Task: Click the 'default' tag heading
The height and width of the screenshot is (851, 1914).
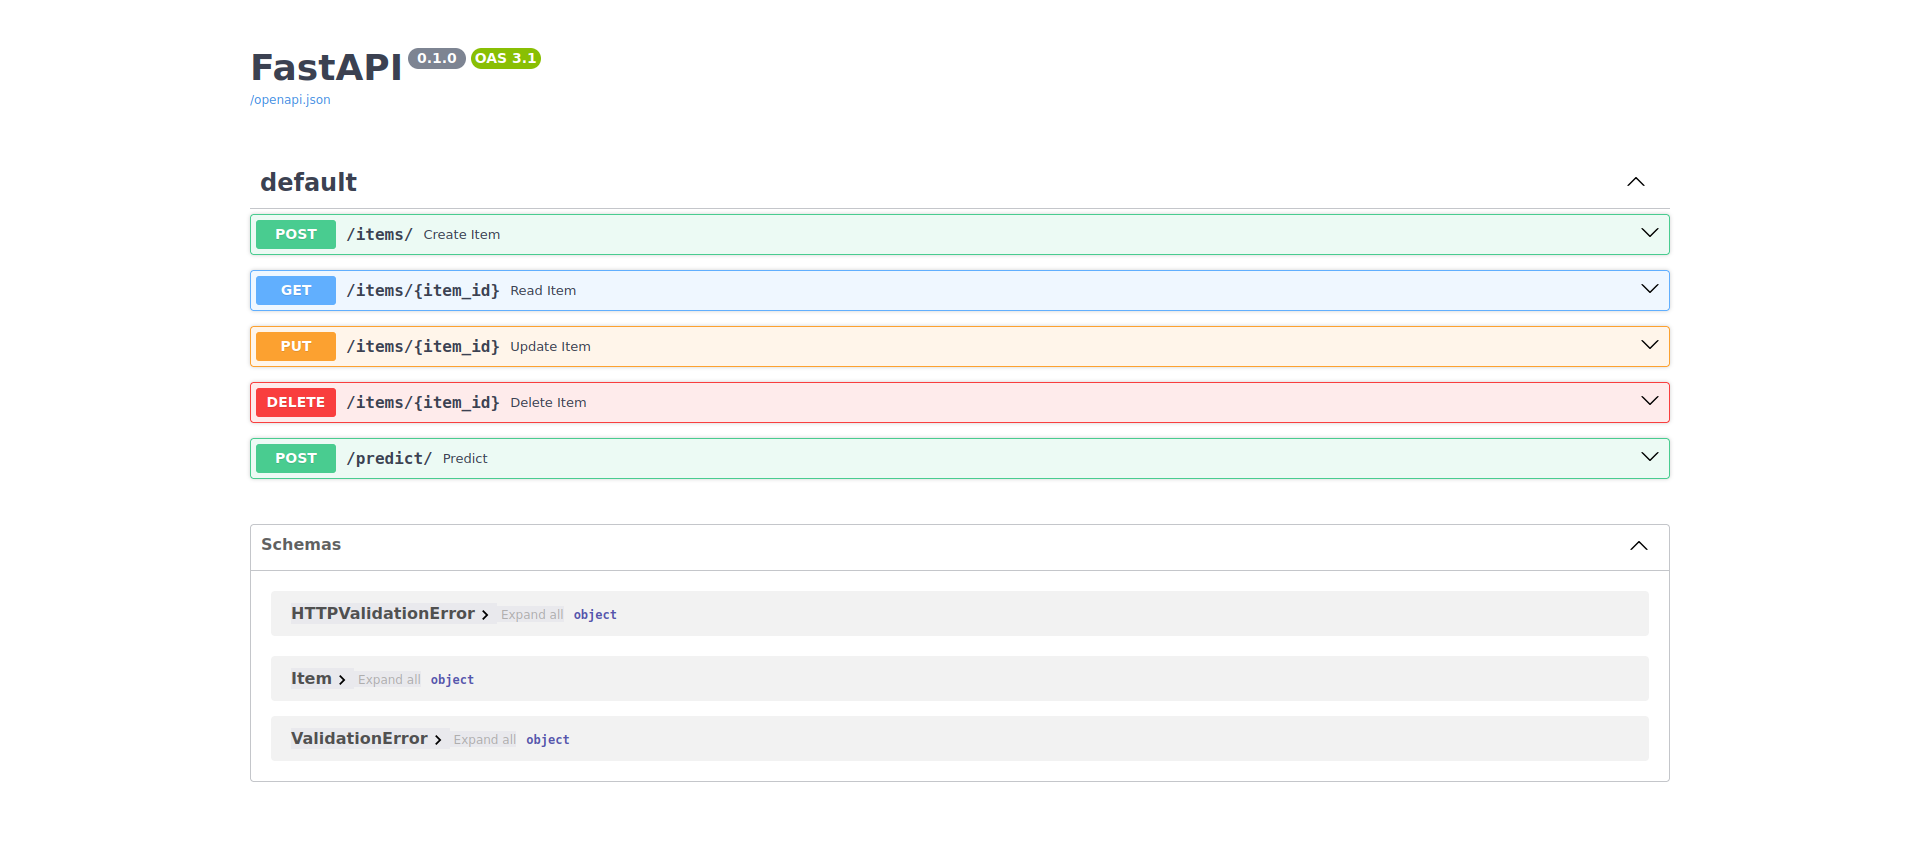Action: 308,182
